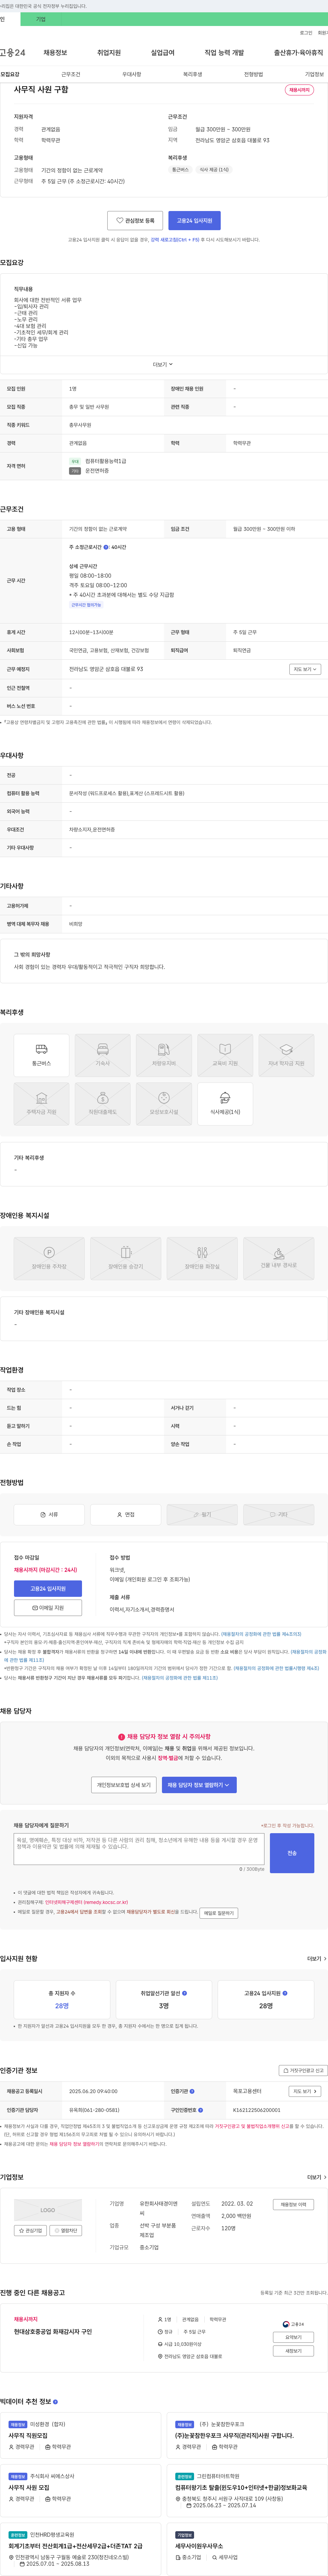Open the 채용정보 menu
This screenshot has width=328, height=2576.
[55, 53]
